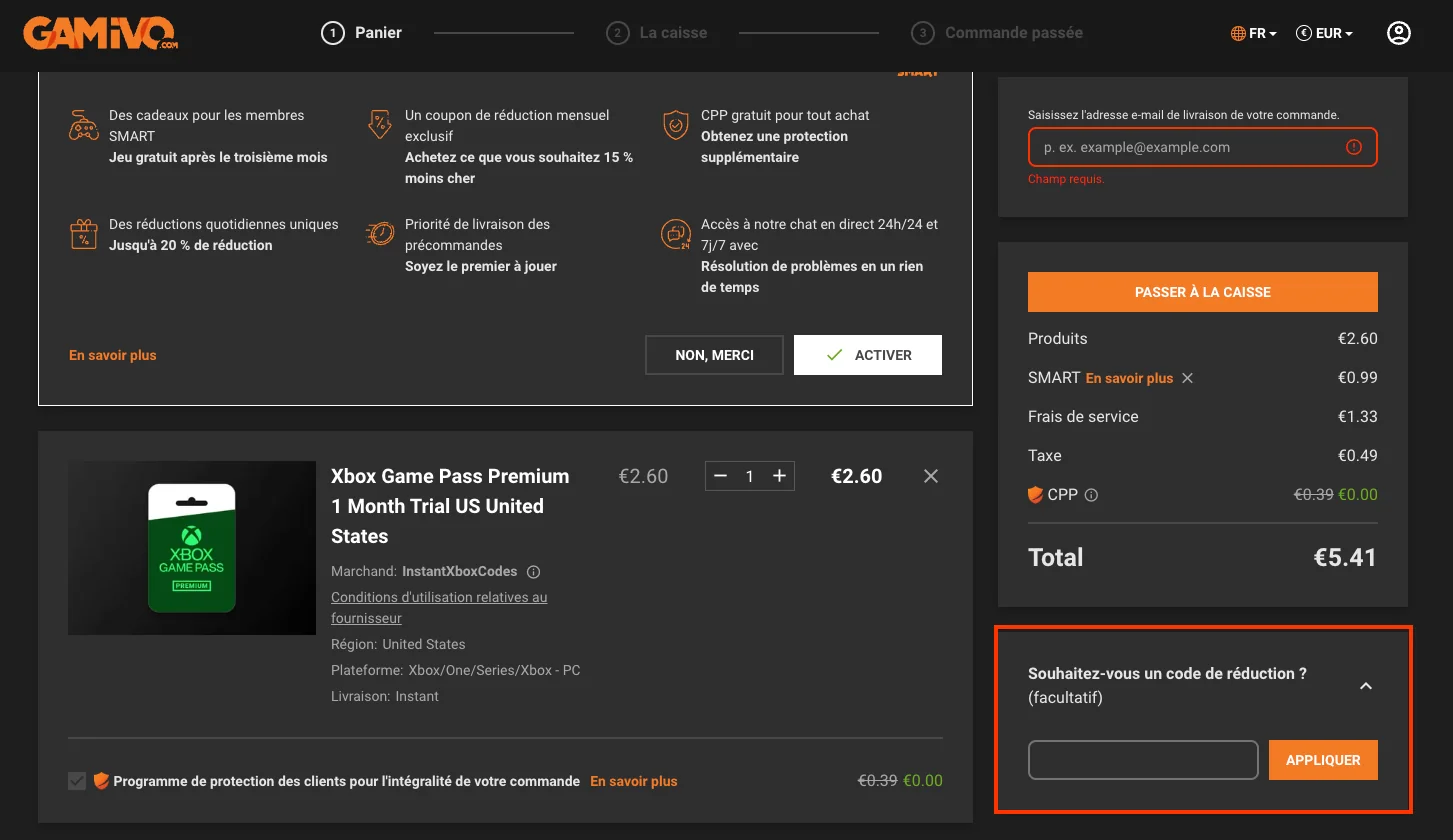Toggle customer protection program checkbox
Viewport: 1453px width, 840px height.
[x=77, y=781]
